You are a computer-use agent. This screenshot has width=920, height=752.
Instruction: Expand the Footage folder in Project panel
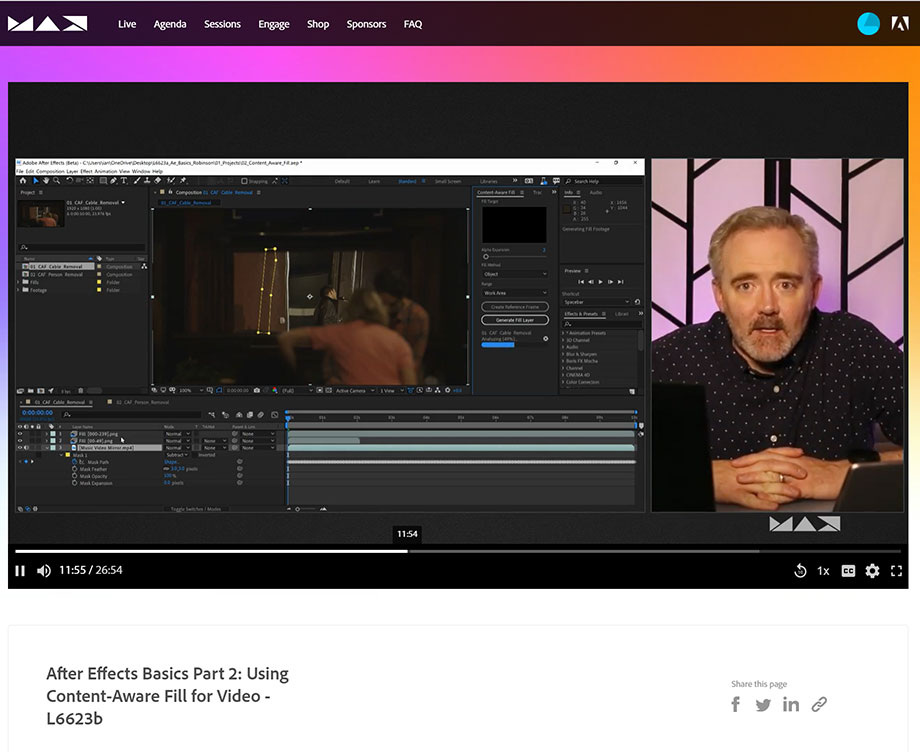click(18, 290)
